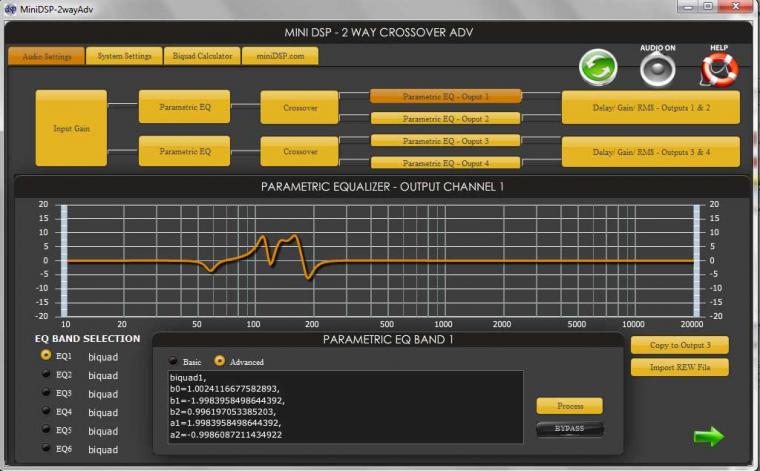Select the EQ3 band radio button
This screenshot has width=760, height=471.
pyautogui.click(x=46, y=392)
